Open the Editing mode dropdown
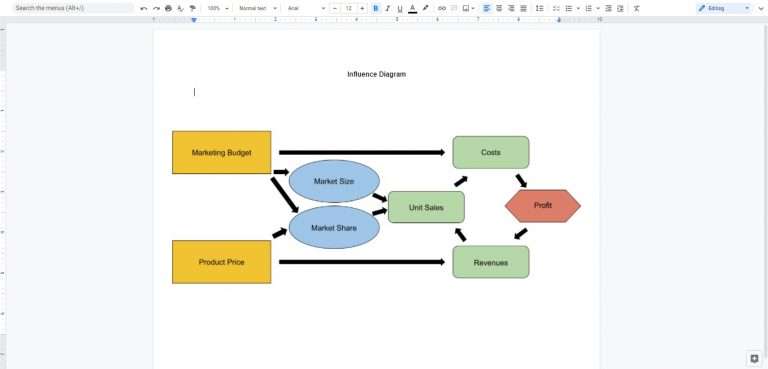This screenshot has height=369, width=768. (725, 8)
